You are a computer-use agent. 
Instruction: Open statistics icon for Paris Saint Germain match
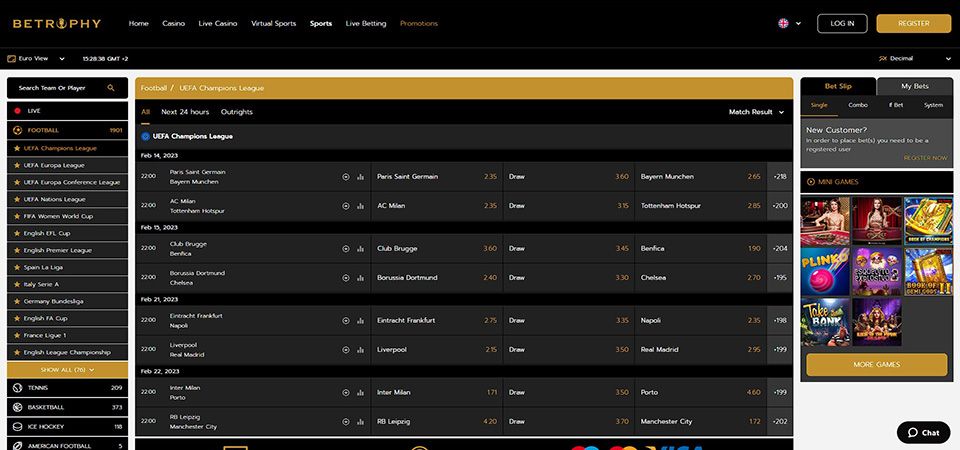click(x=361, y=177)
